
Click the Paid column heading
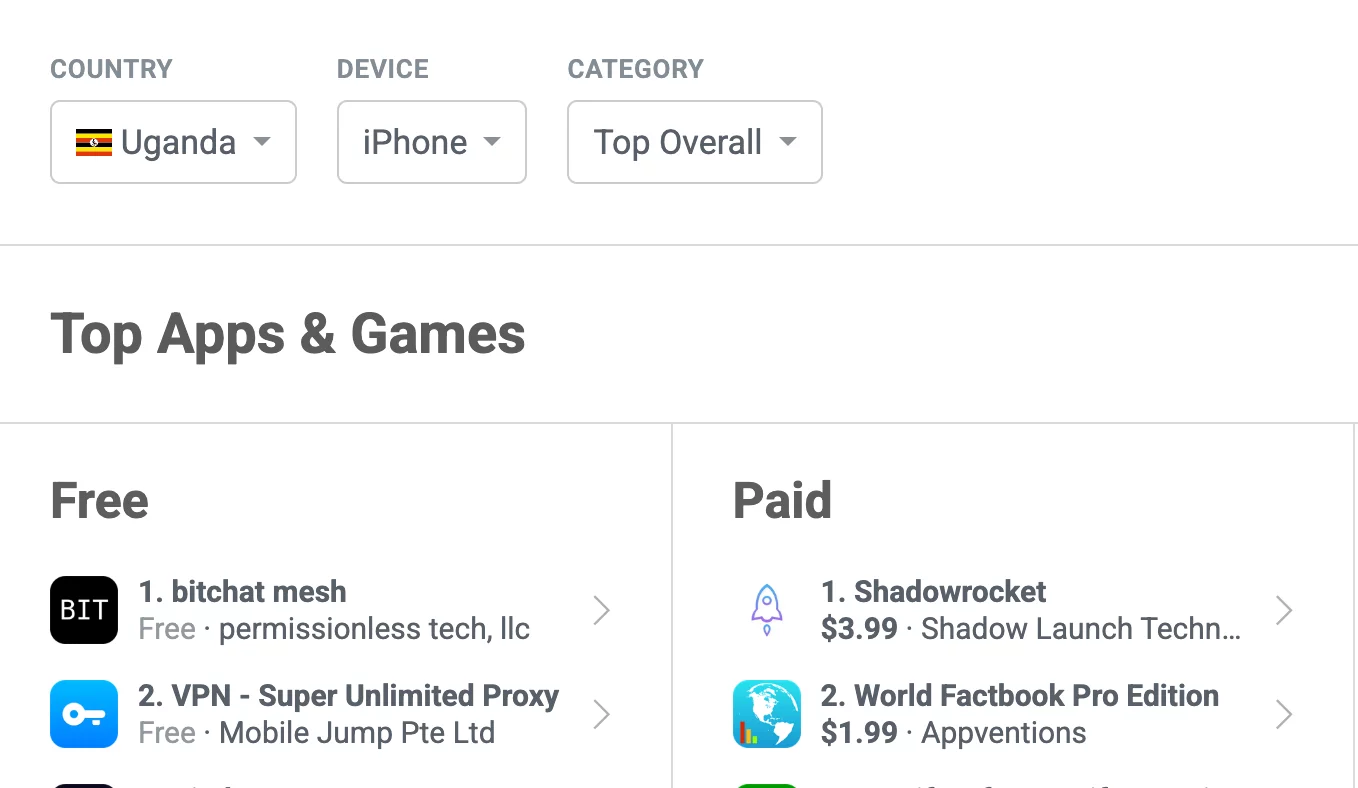pyautogui.click(x=782, y=501)
